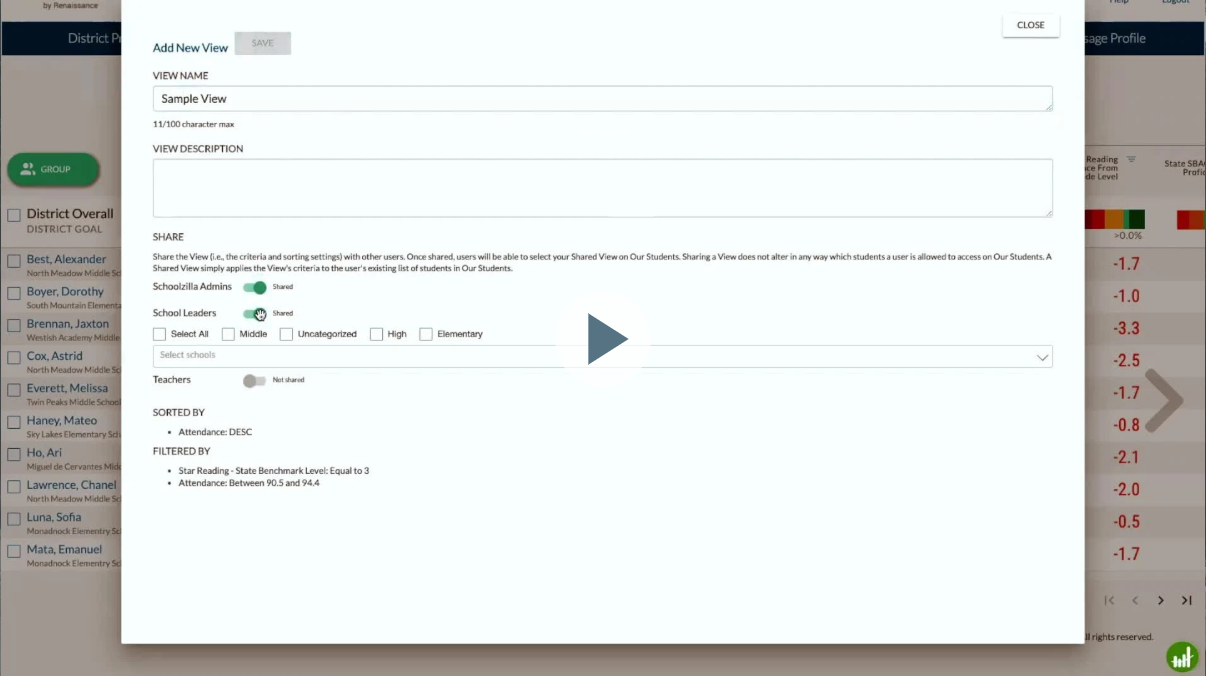Click the -0.8 score cell
Image resolution: width=1206 pixels, height=676 pixels.
click(x=1126, y=425)
